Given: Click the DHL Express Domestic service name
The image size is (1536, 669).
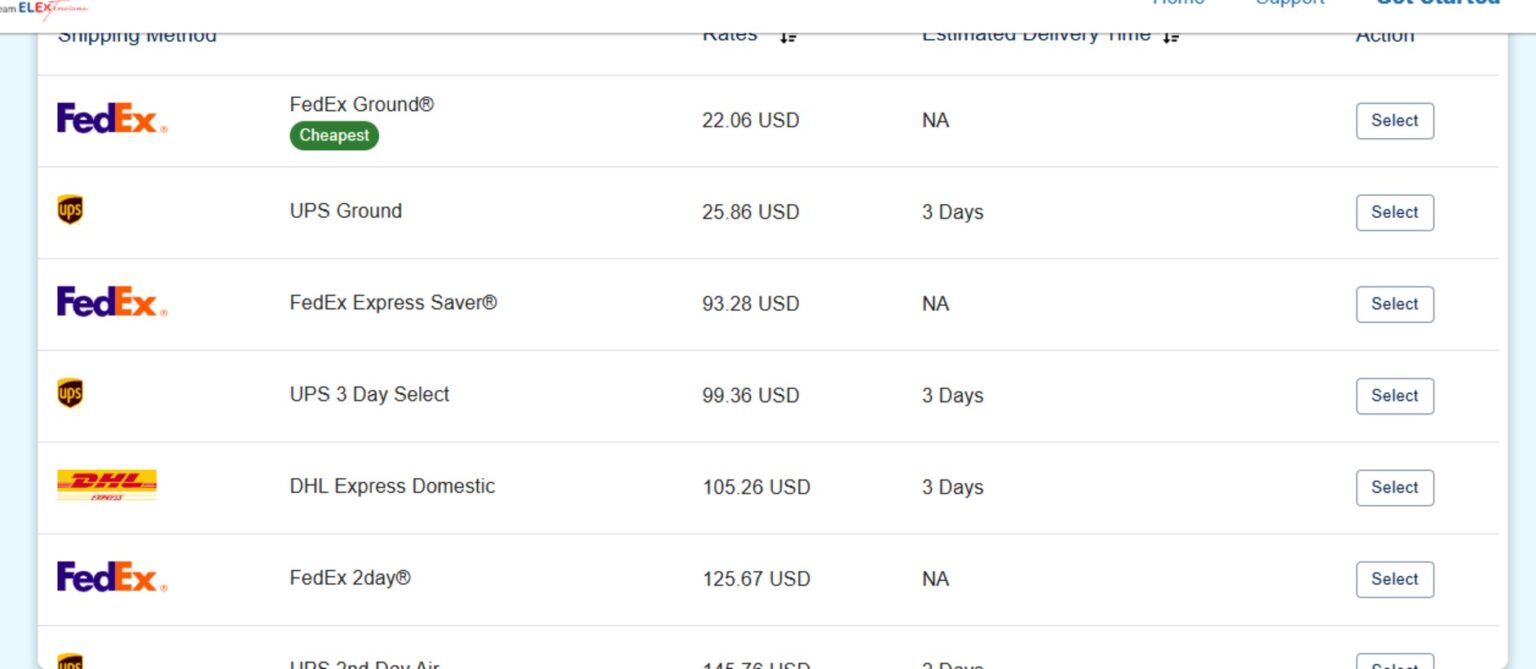Looking at the screenshot, I should tap(392, 486).
